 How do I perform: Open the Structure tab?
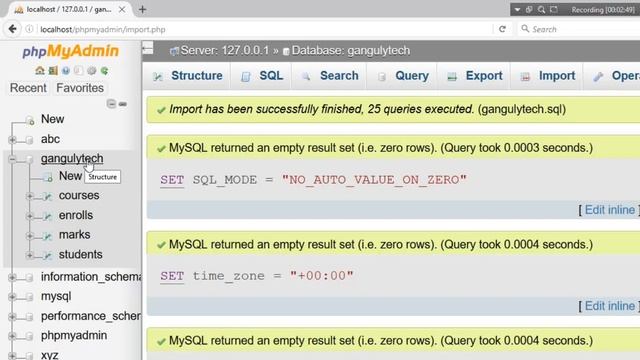pyautogui.click(x=187, y=76)
